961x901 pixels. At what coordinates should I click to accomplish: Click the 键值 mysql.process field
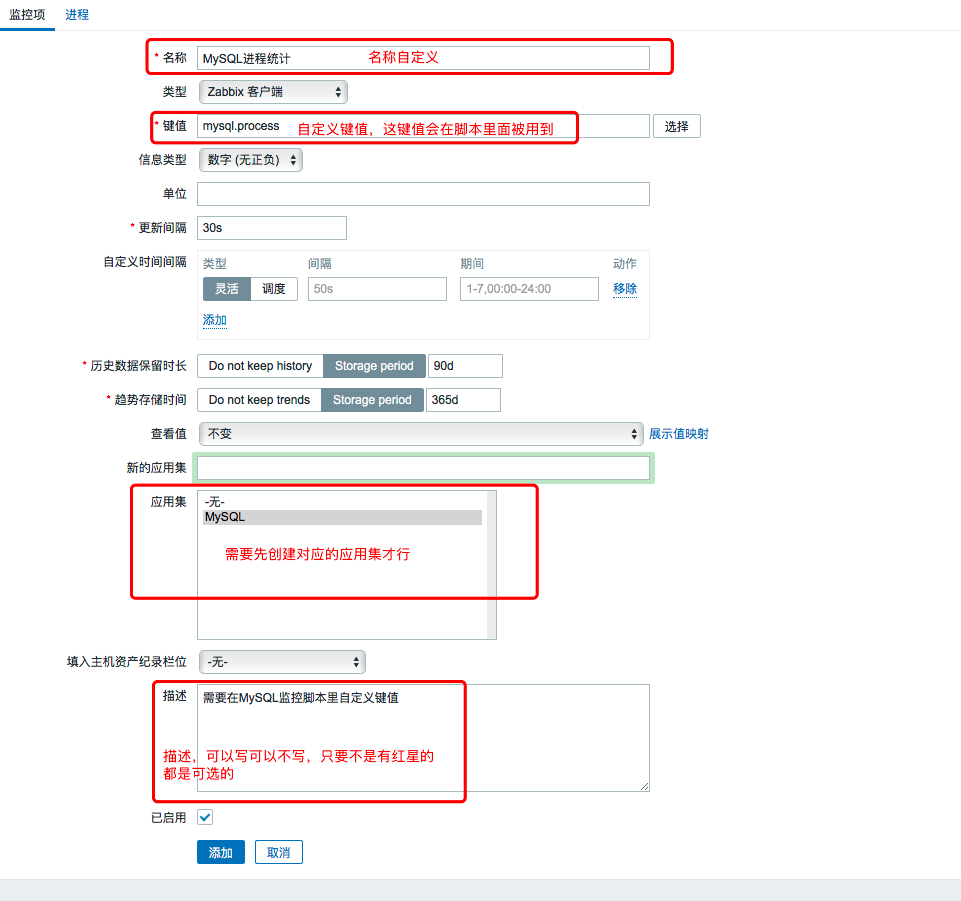(423, 126)
